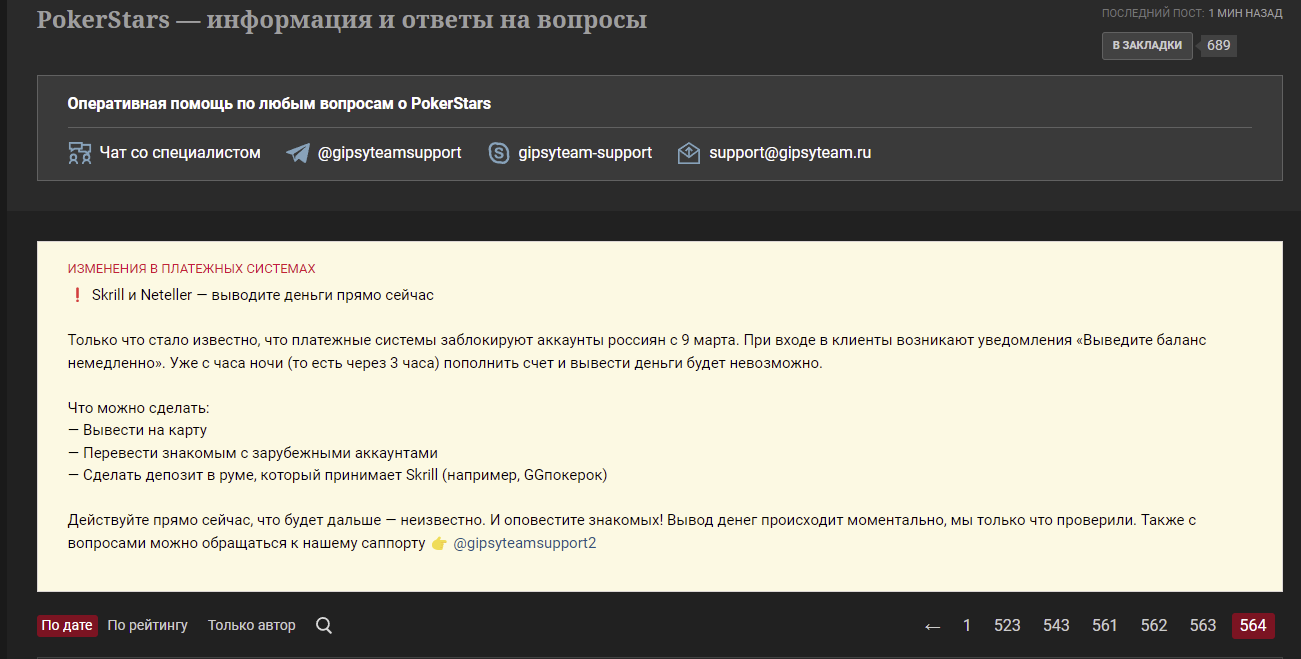
Task: Go to page 561
Action: point(1105,626)
